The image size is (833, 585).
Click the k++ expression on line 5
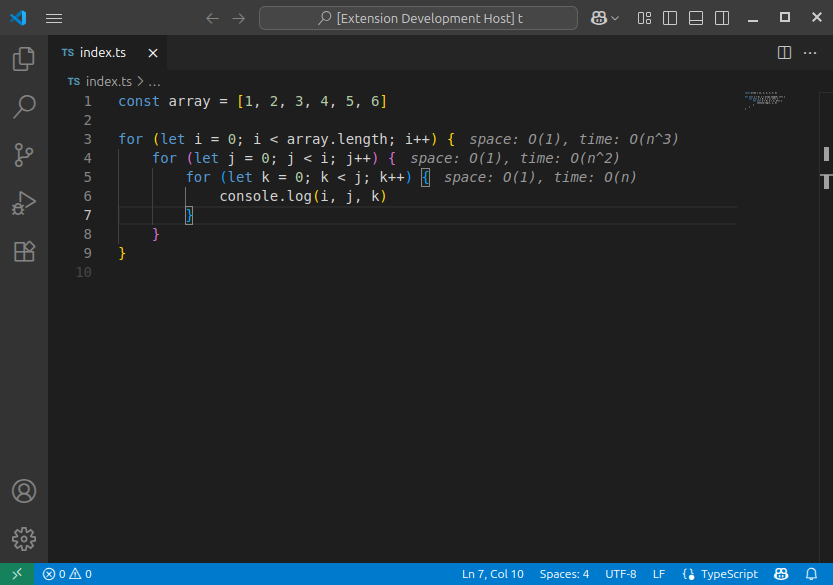tap(392, 177)
